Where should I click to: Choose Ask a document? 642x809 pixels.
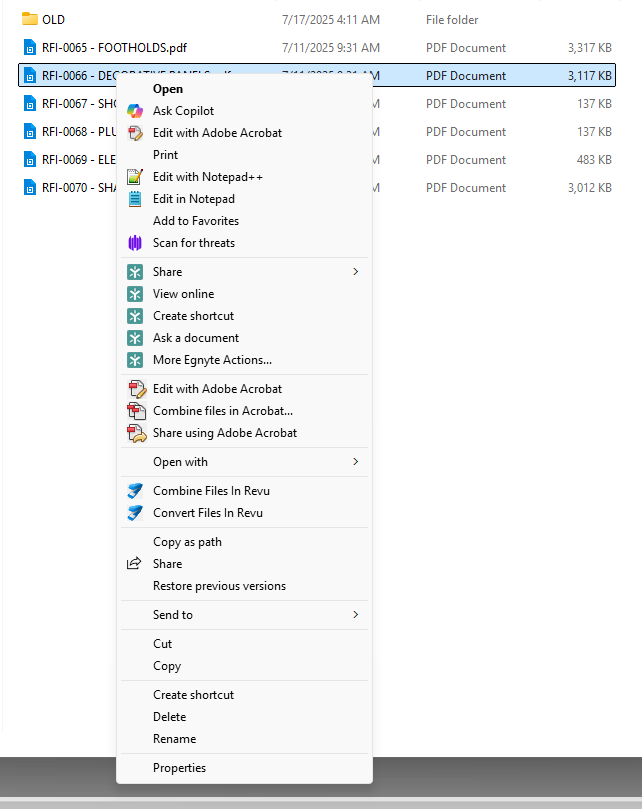pos(244,338)
